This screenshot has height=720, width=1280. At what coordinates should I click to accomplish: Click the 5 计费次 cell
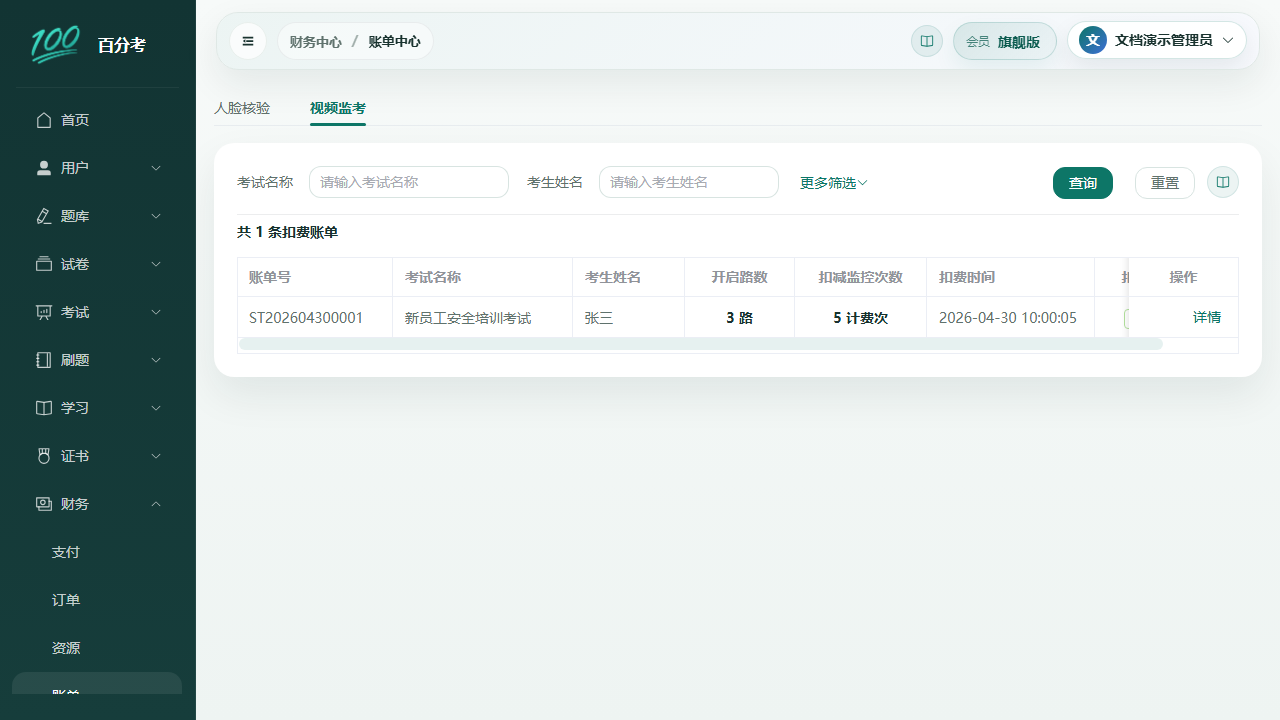point(860,318)
